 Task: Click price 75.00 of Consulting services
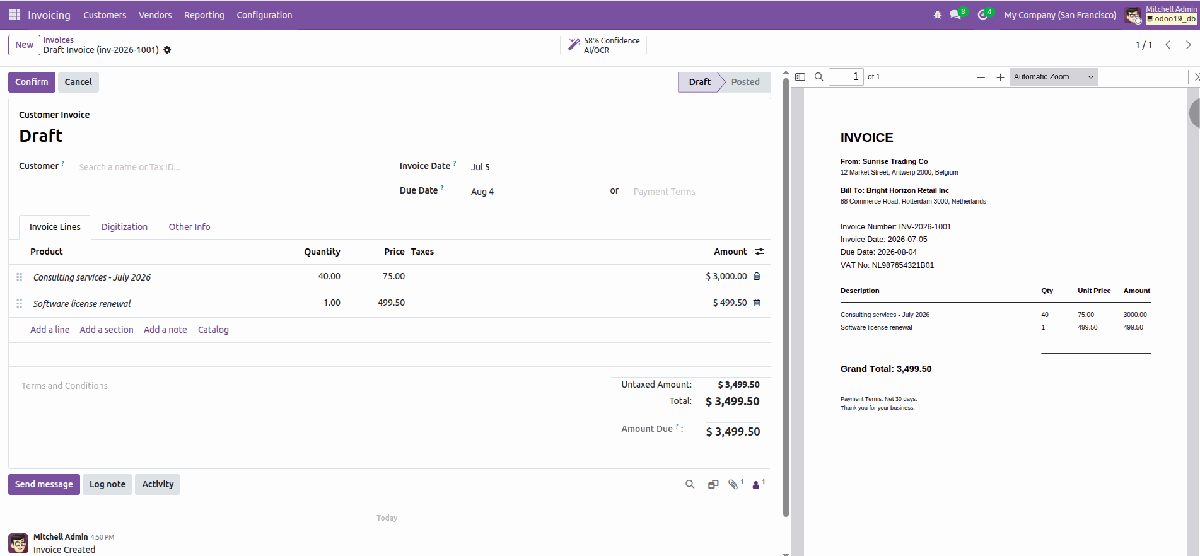[394, 277]
